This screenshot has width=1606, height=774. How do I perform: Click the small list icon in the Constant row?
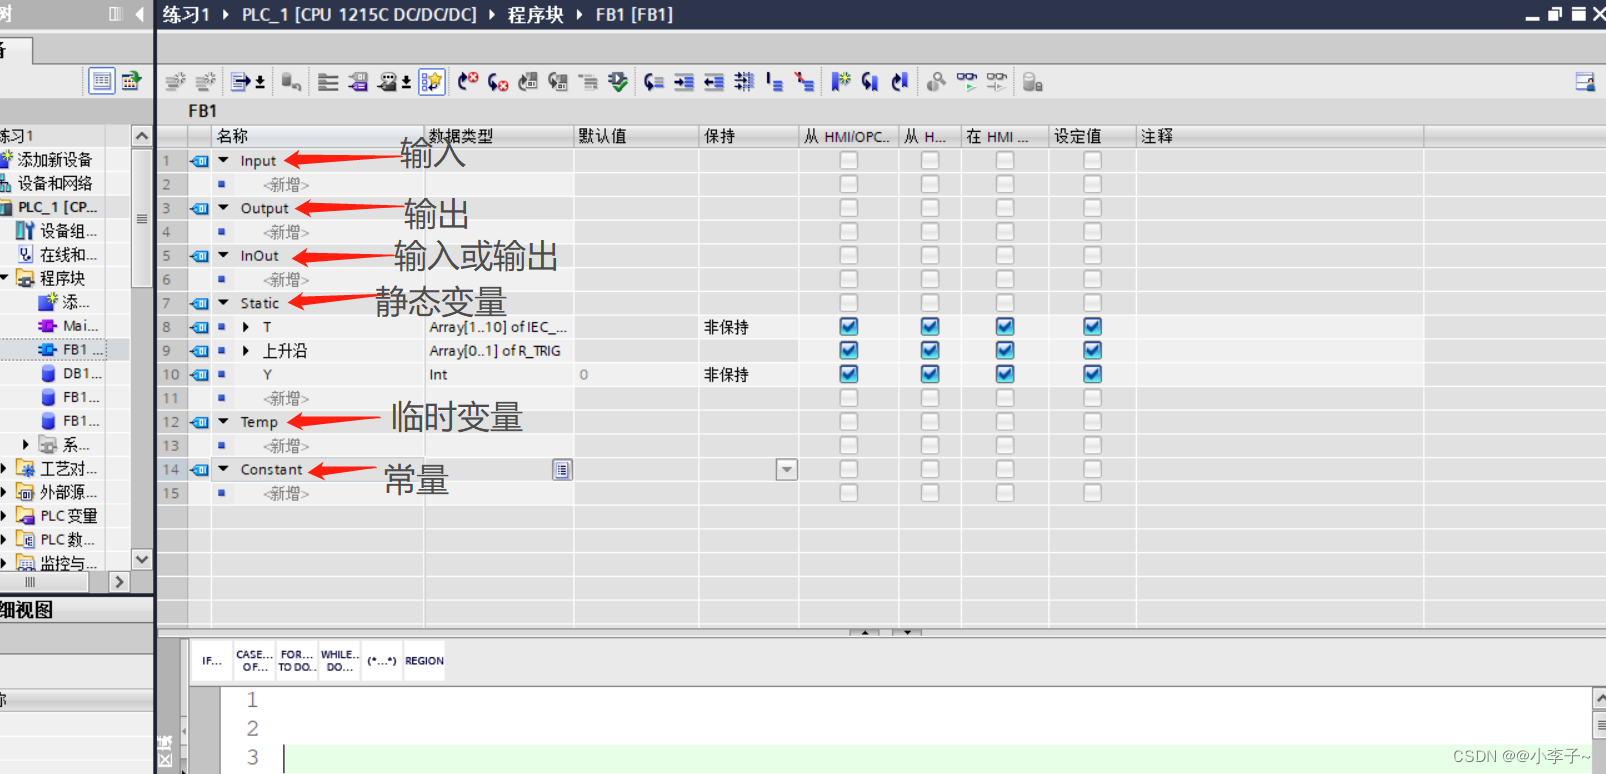click(x=562, y=469)
